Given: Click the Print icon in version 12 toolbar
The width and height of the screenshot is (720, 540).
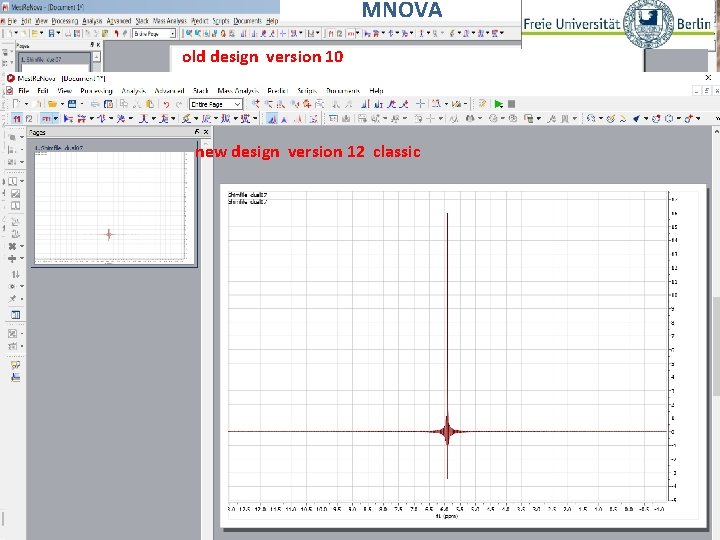Looking at the screenshot, I should pyautogui.click(x=95, y=104).
